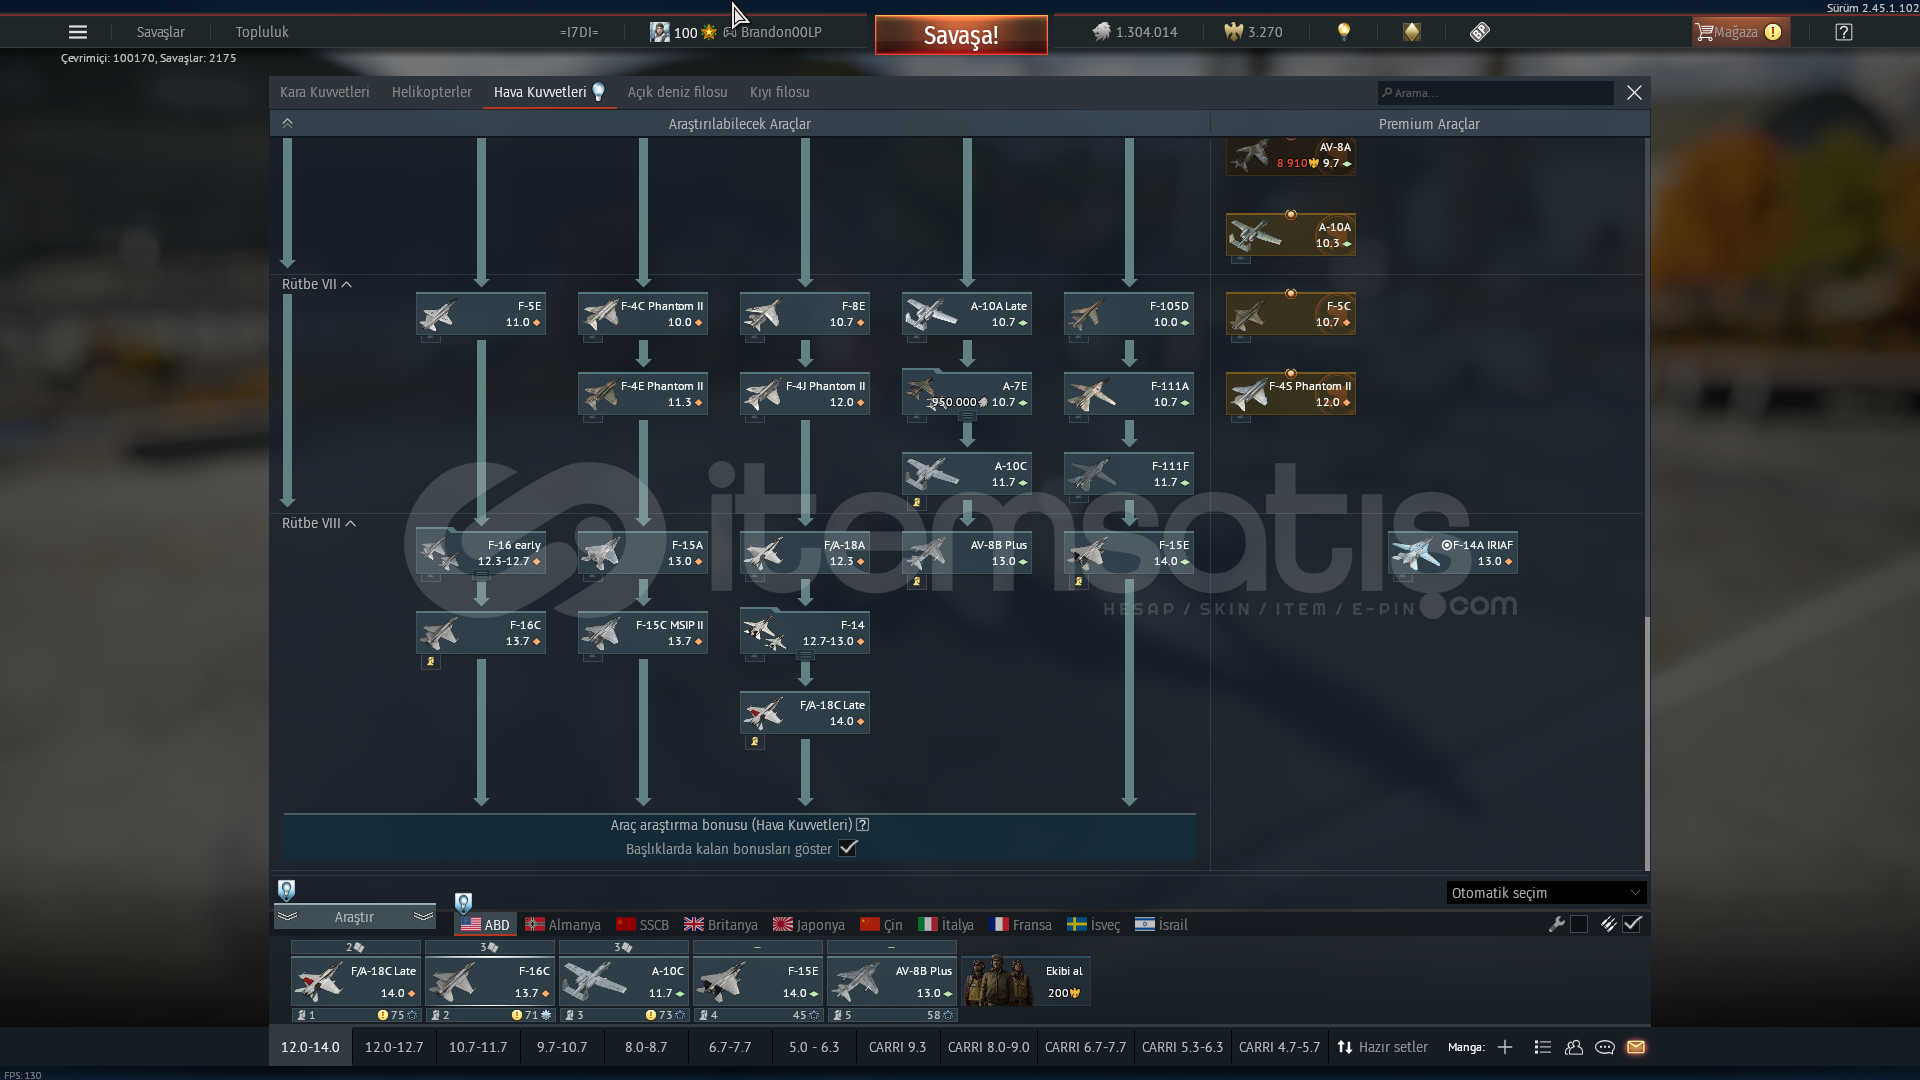The width and height of the screenshot is (1920, 1080).
Task: Open the Hazır setler presets list
Action: coord(1383,1047)
